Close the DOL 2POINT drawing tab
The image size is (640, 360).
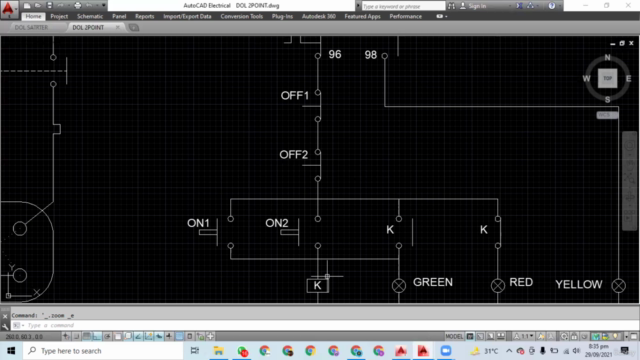(118, 27)
